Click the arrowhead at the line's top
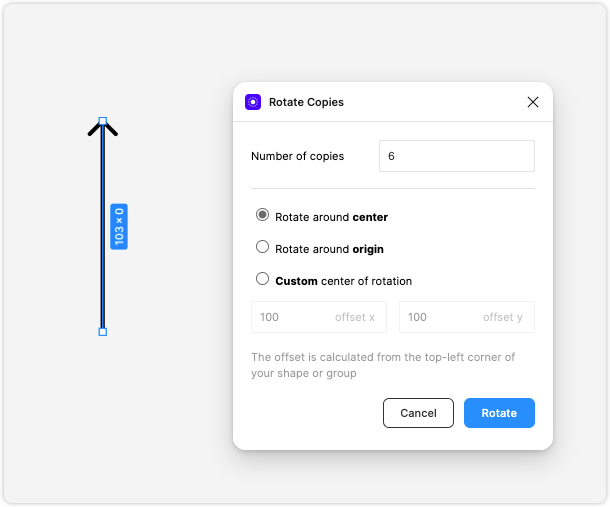Viewport: 610px width, 507px height. click(x=103, y=128)
